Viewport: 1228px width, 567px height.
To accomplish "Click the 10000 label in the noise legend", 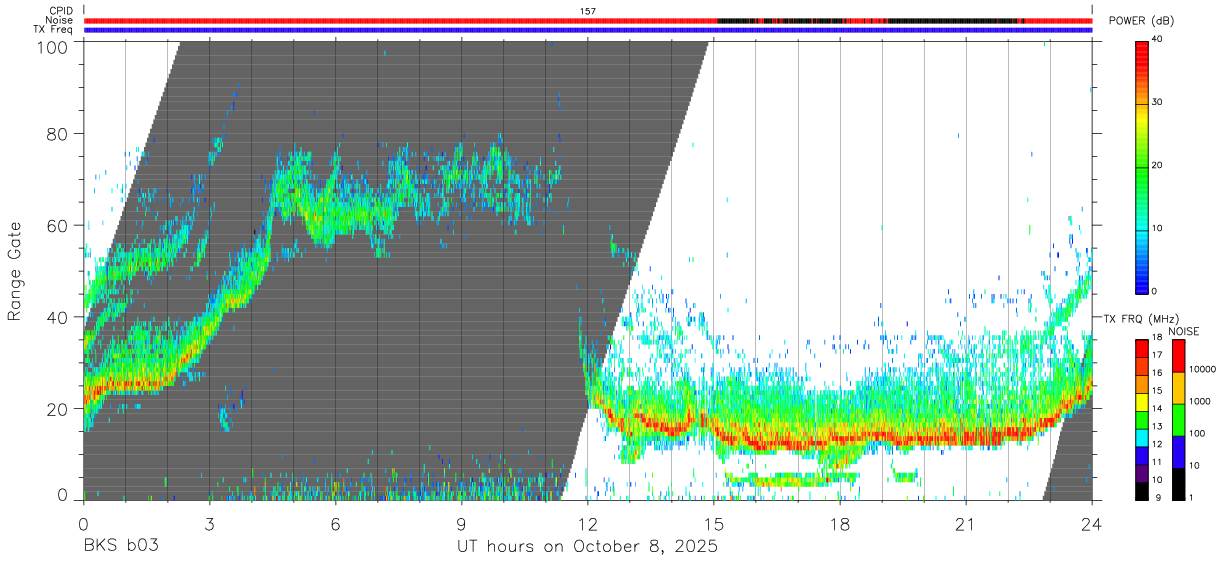I will pos(1201,370).
